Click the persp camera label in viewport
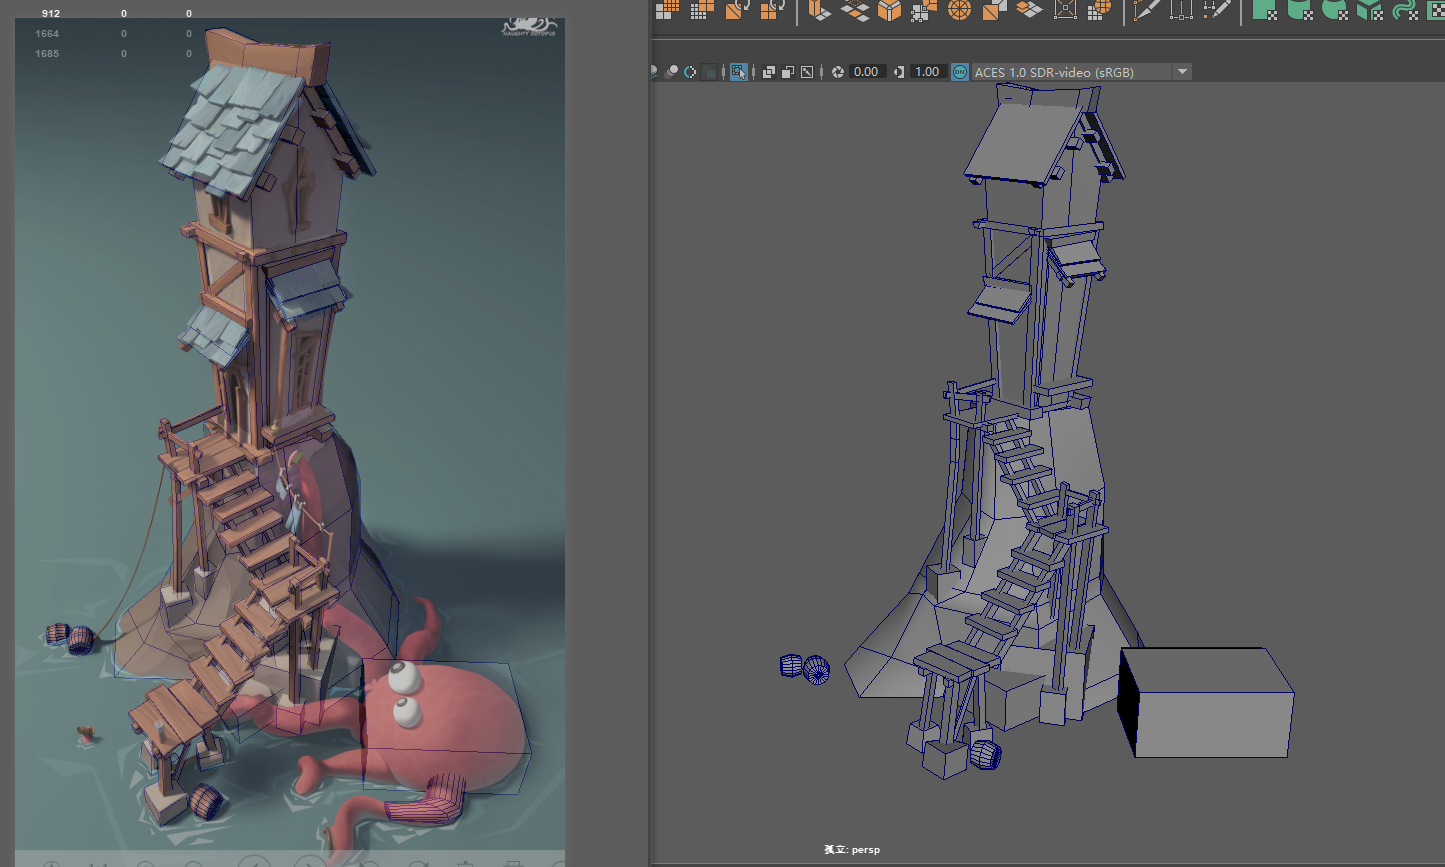1445x867 pixels. point(852,850)
